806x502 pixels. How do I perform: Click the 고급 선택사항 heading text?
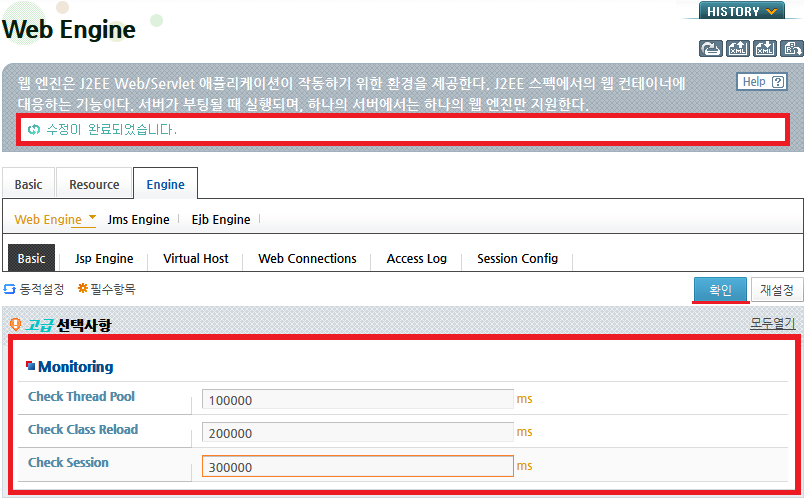68,325
